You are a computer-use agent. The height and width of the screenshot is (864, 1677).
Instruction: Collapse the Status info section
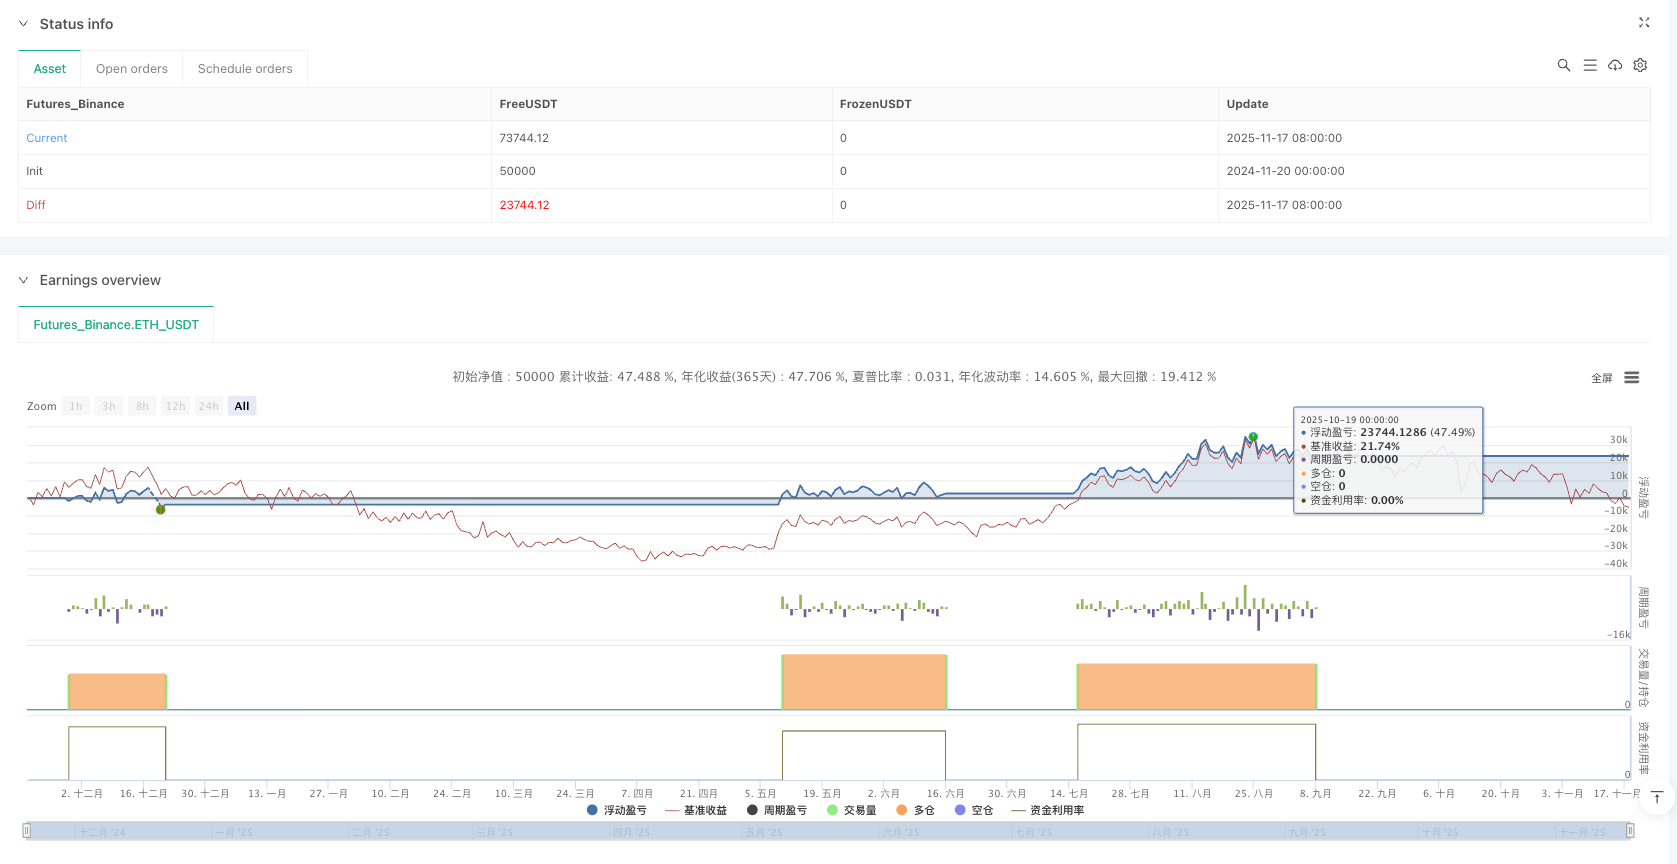point(24,24)
